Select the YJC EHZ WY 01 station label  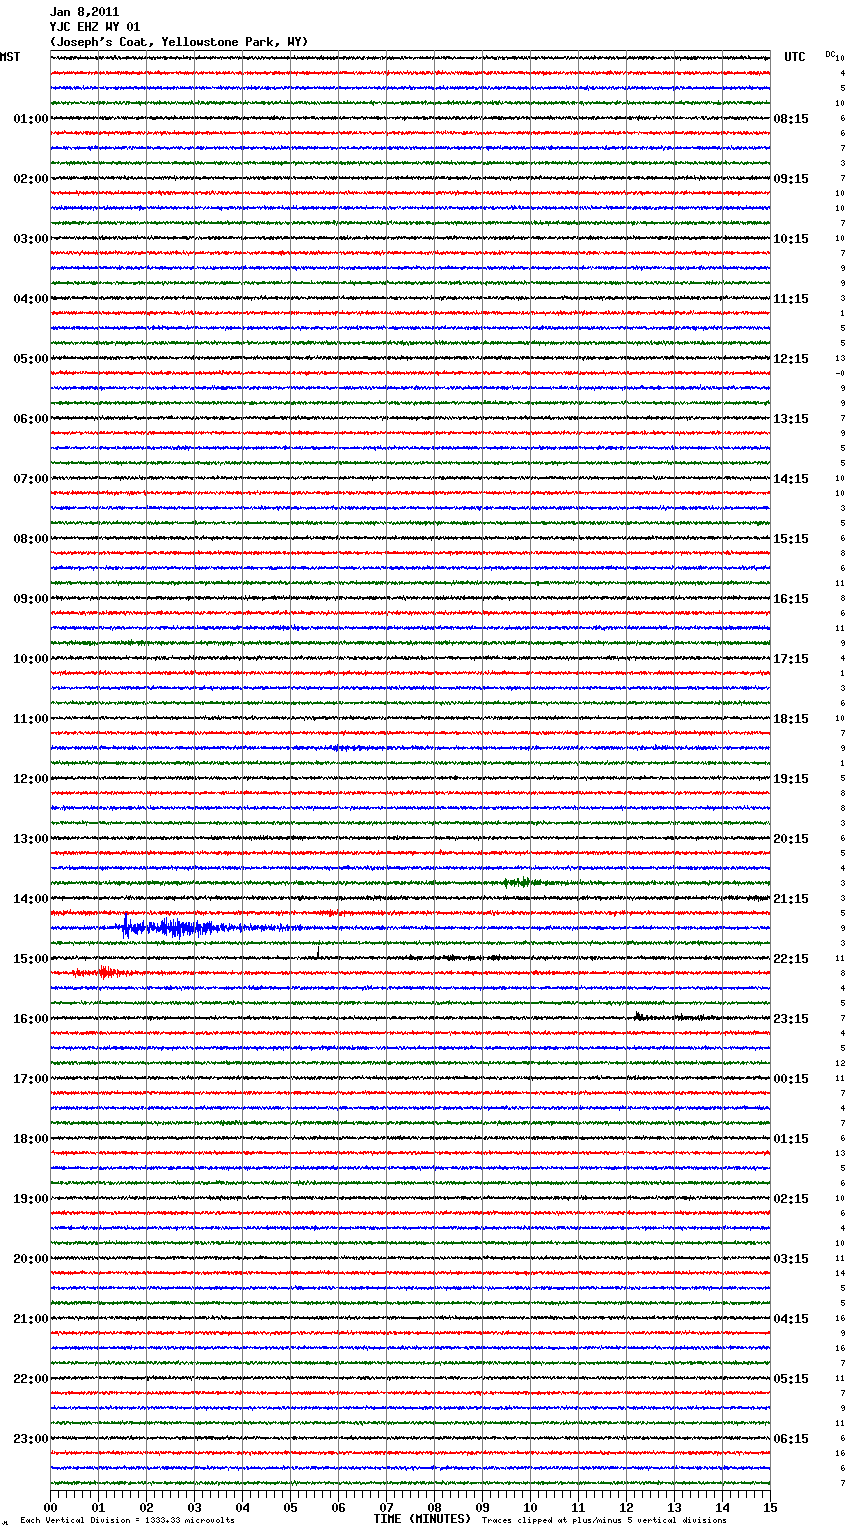[95, 27]
